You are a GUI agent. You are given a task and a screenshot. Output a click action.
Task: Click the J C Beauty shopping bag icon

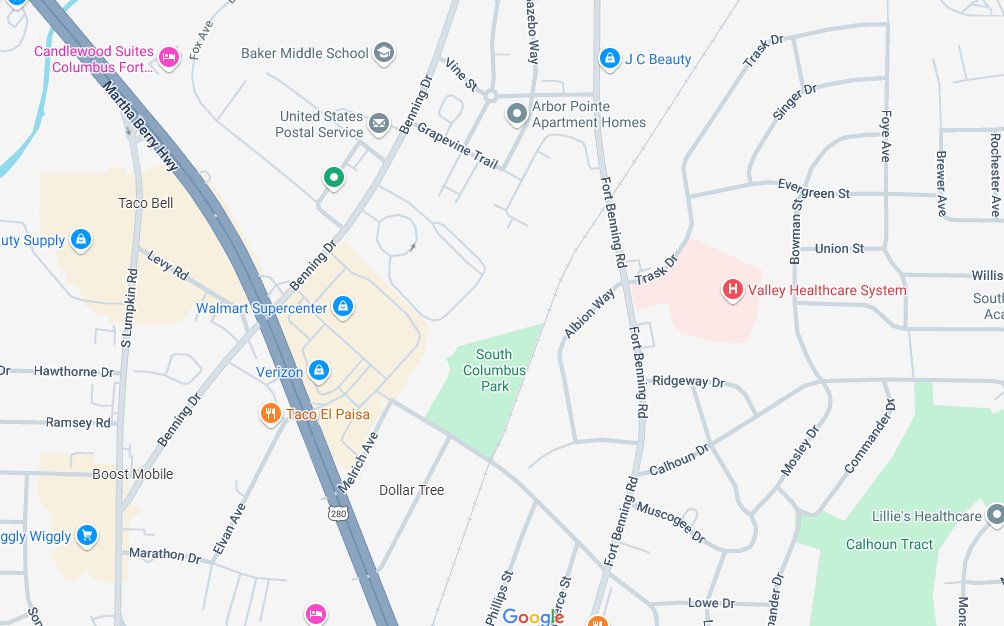610,58
